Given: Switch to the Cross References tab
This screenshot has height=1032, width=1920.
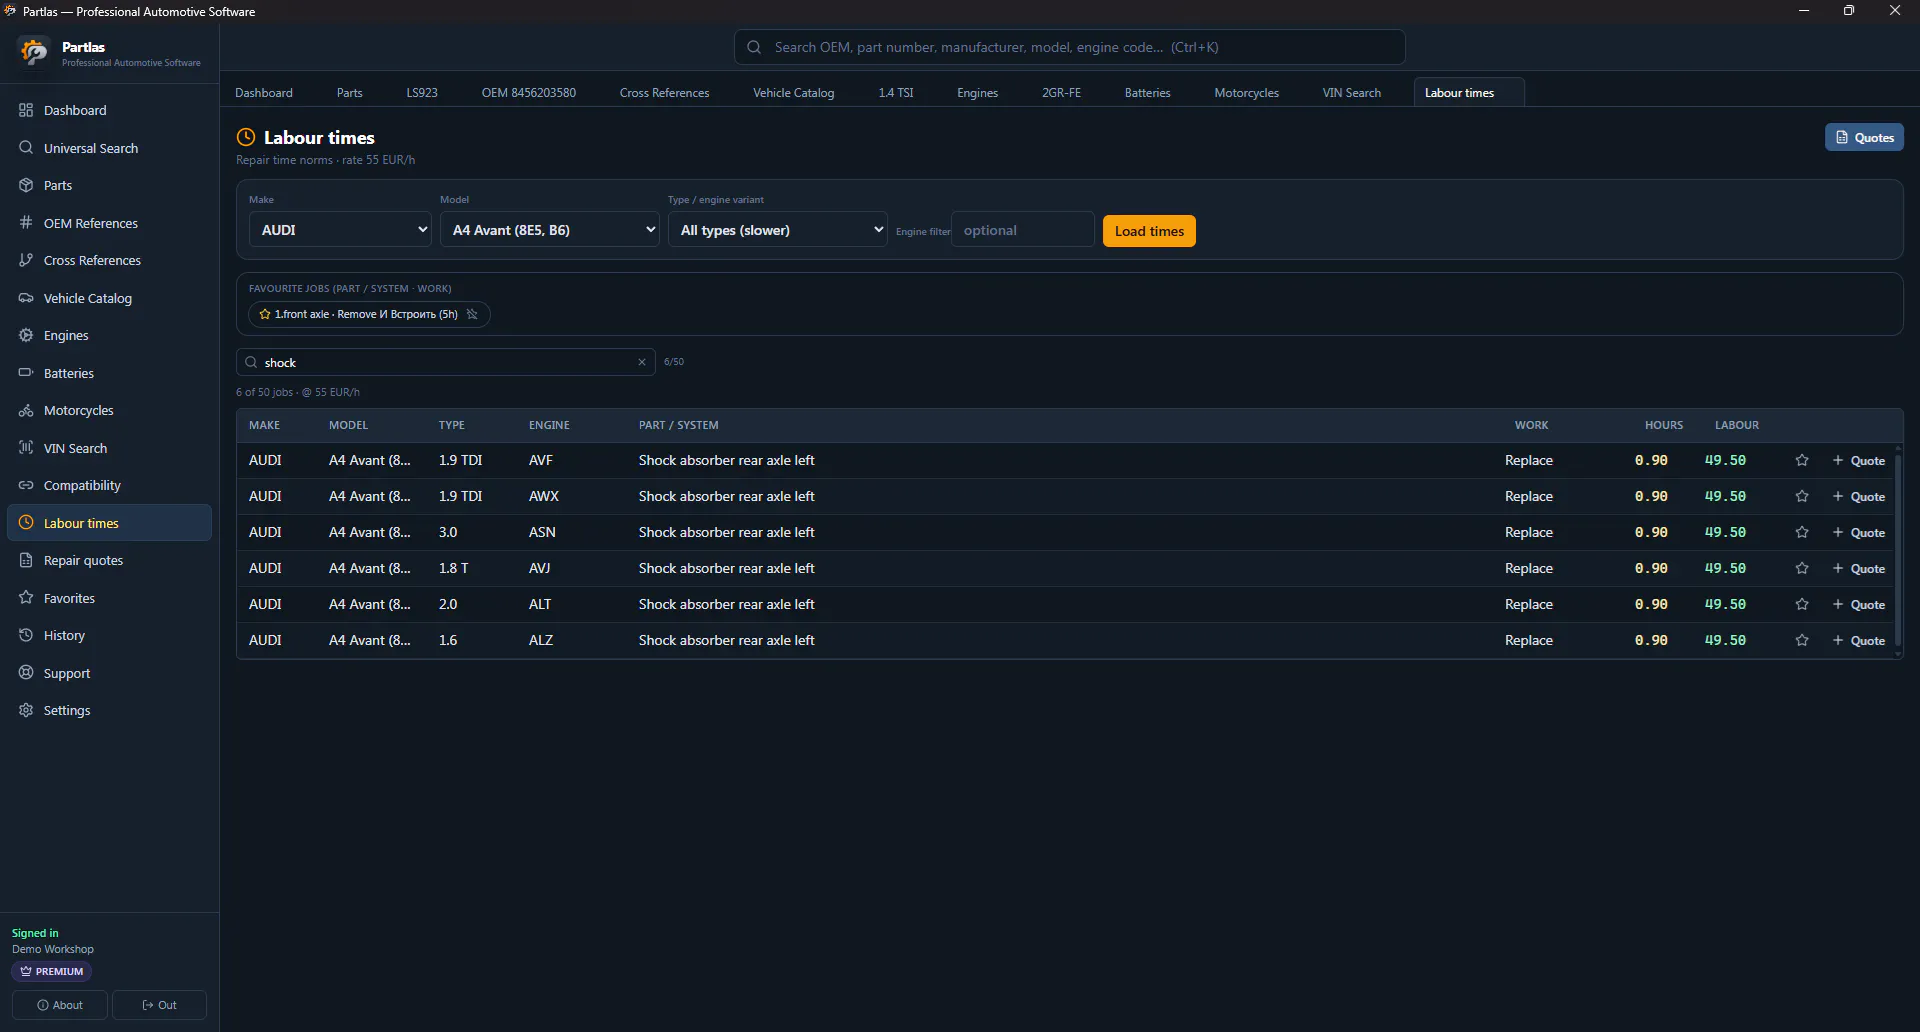Looking at the screenshot, I should pyautogui.click(x=664, y=93).
